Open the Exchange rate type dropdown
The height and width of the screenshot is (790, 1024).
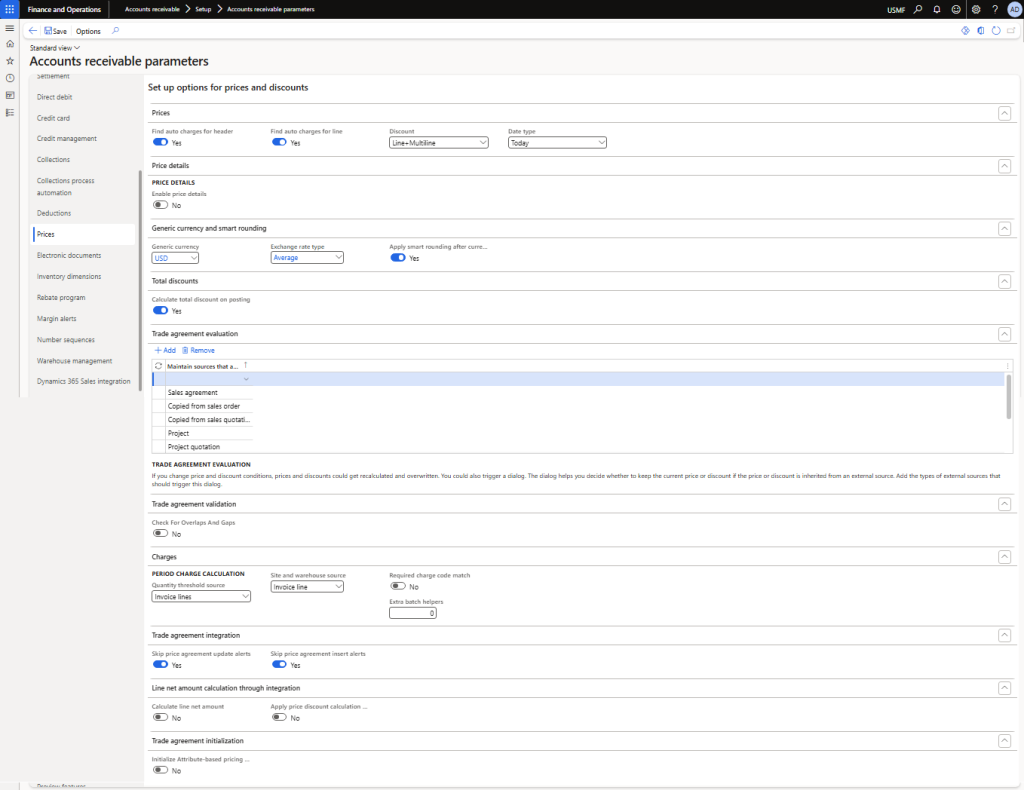click(x=307, y=258)
